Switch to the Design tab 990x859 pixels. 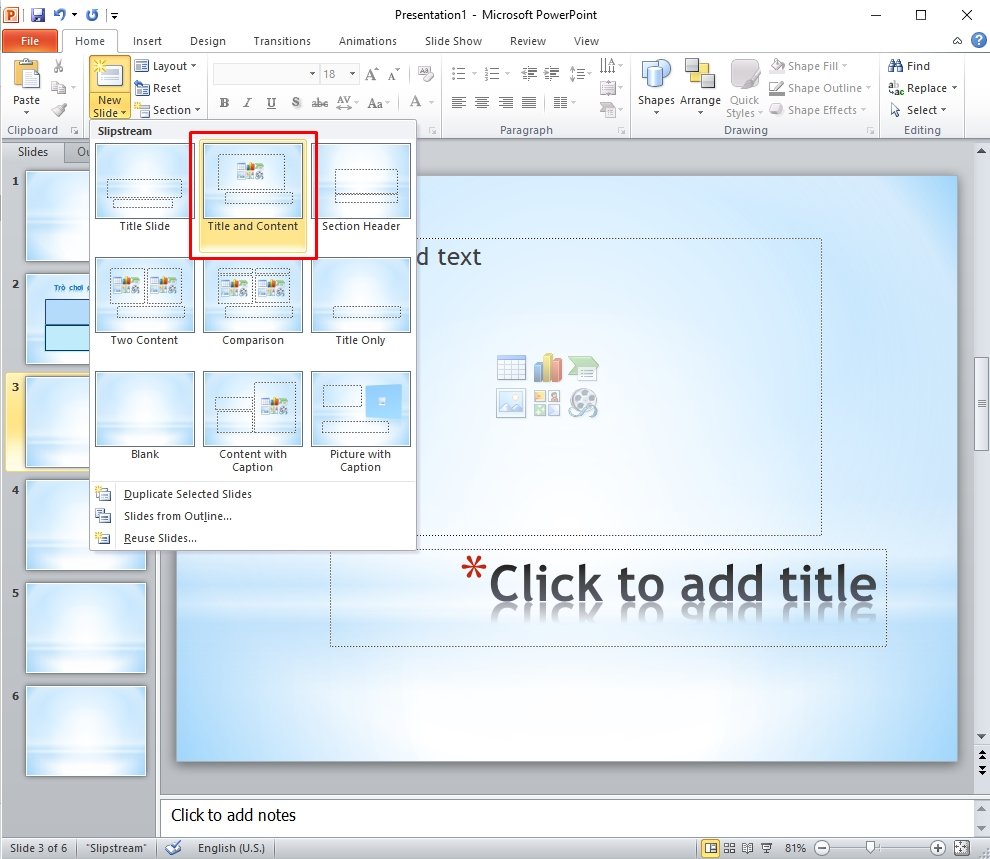tap(208, 41)
